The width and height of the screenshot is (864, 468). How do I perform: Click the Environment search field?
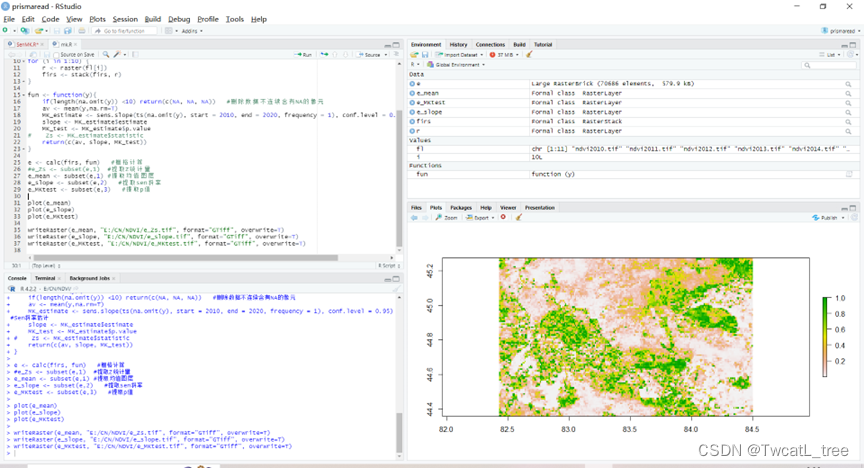tap(829, 65)
